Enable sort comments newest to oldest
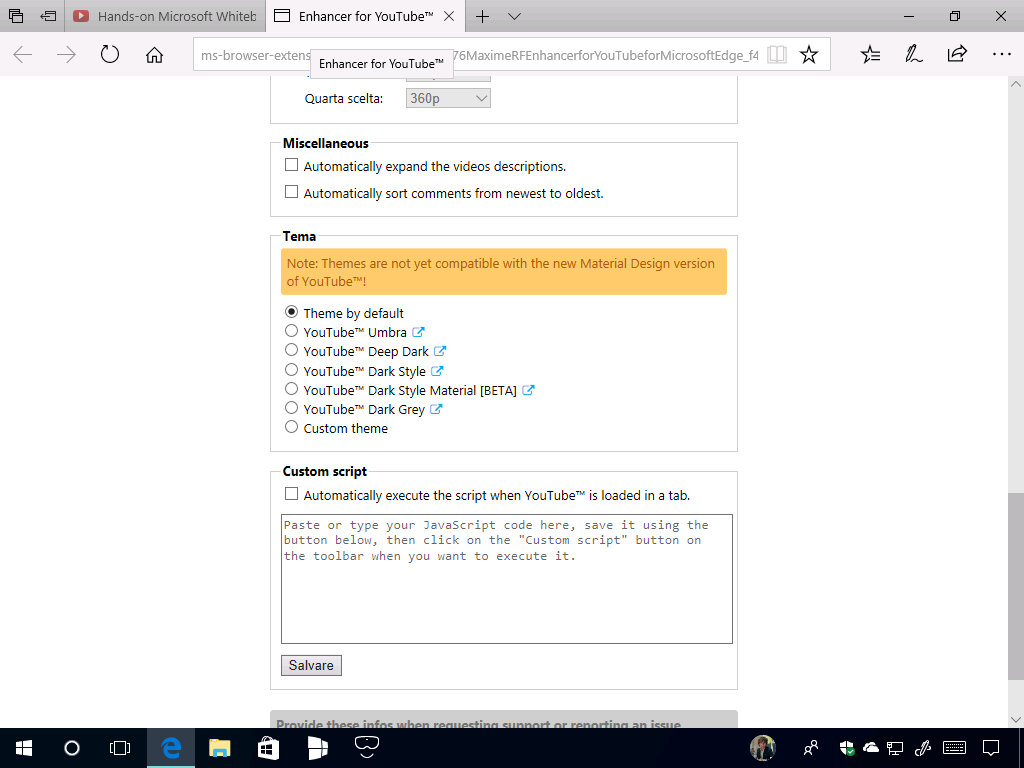1024x768 pixels. pyautogui.click(x=291, y=192)
